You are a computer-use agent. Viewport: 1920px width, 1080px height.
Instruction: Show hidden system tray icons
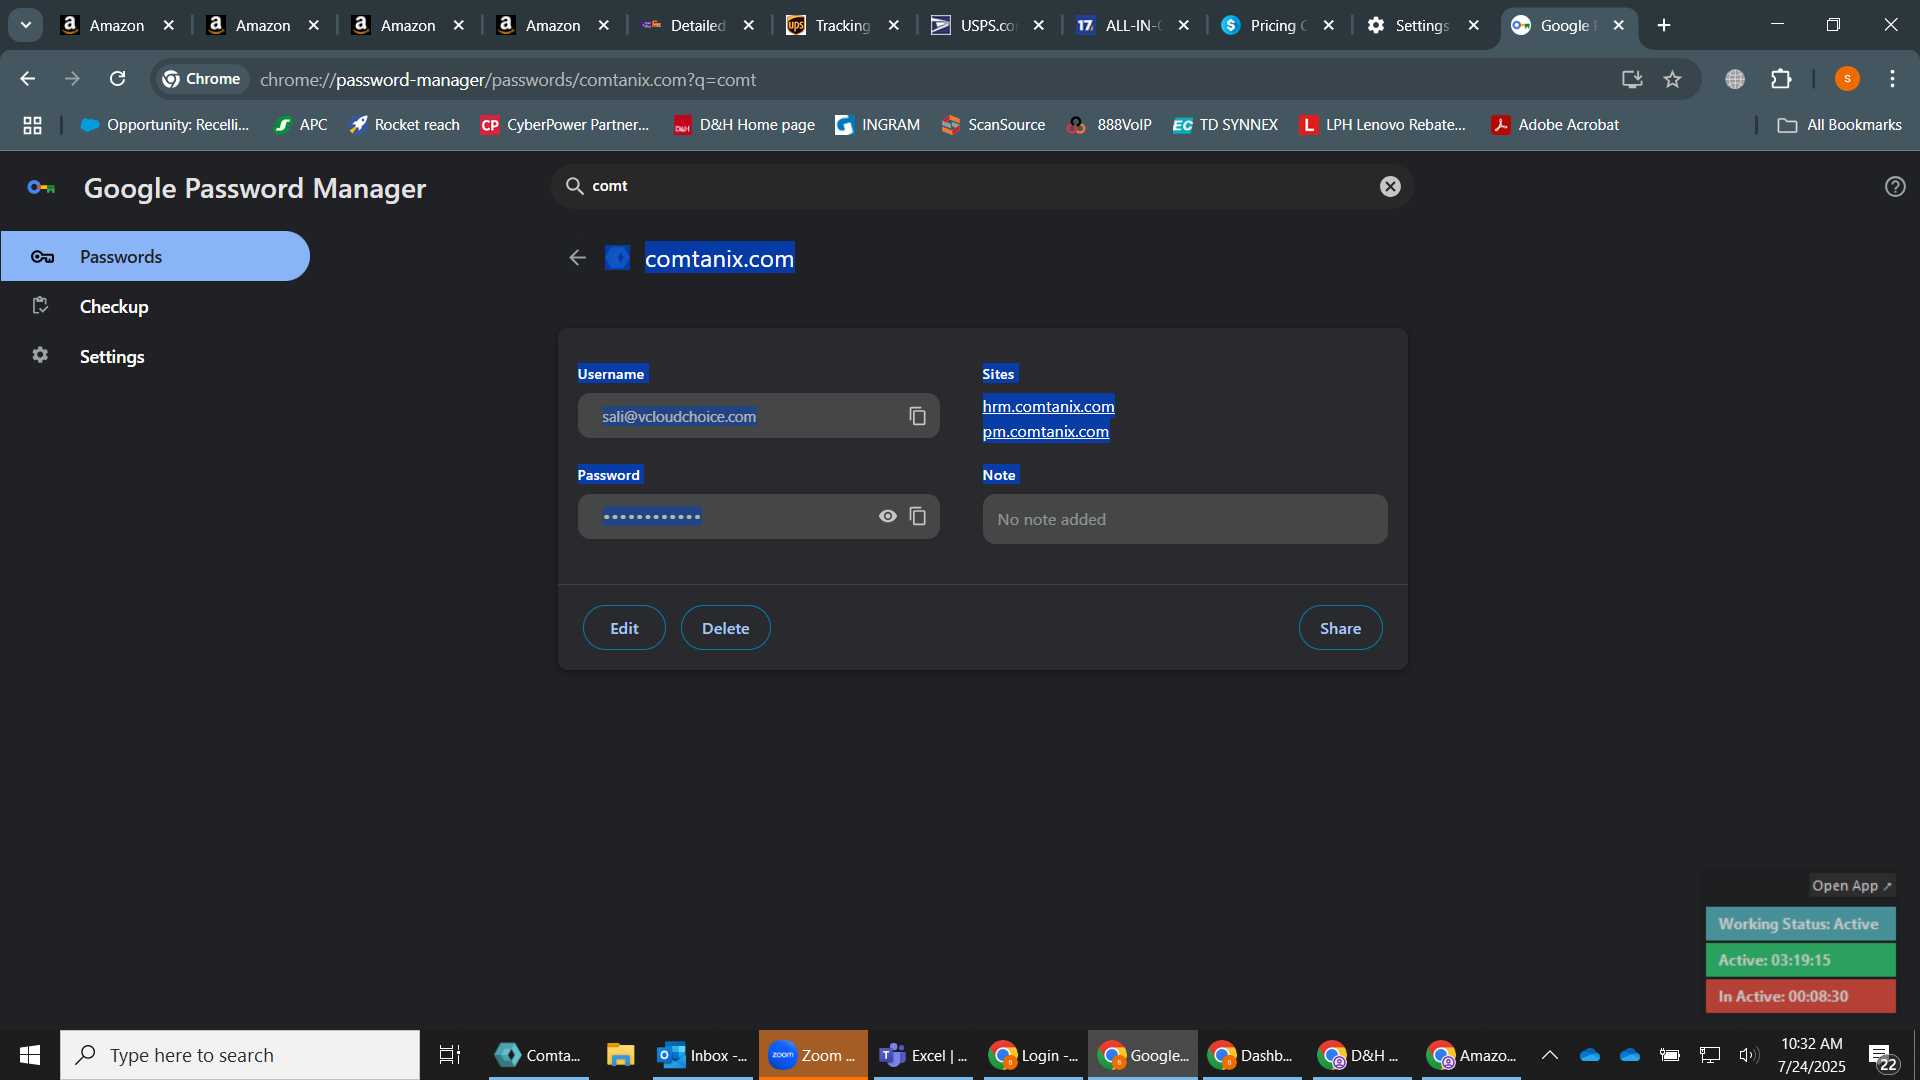(1549, 1055)
